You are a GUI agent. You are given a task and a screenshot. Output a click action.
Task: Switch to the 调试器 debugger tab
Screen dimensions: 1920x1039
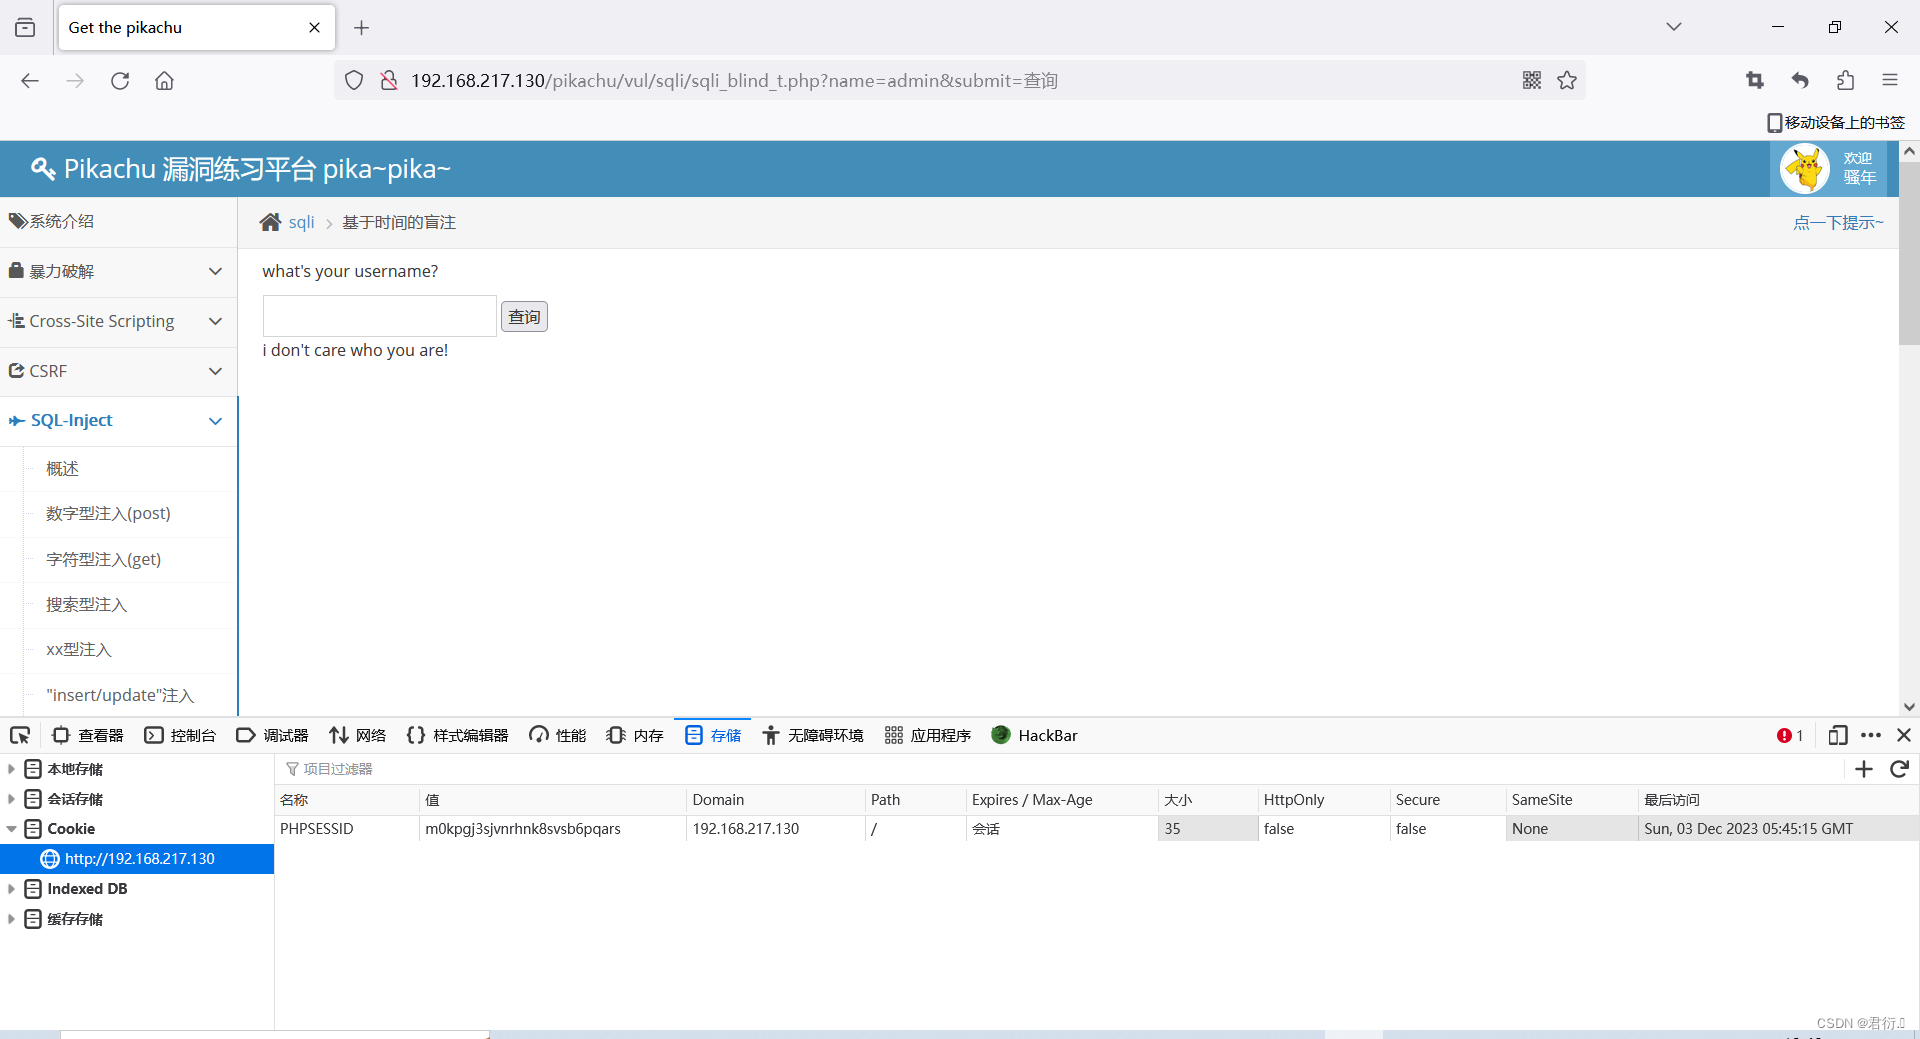pos(272,736)
